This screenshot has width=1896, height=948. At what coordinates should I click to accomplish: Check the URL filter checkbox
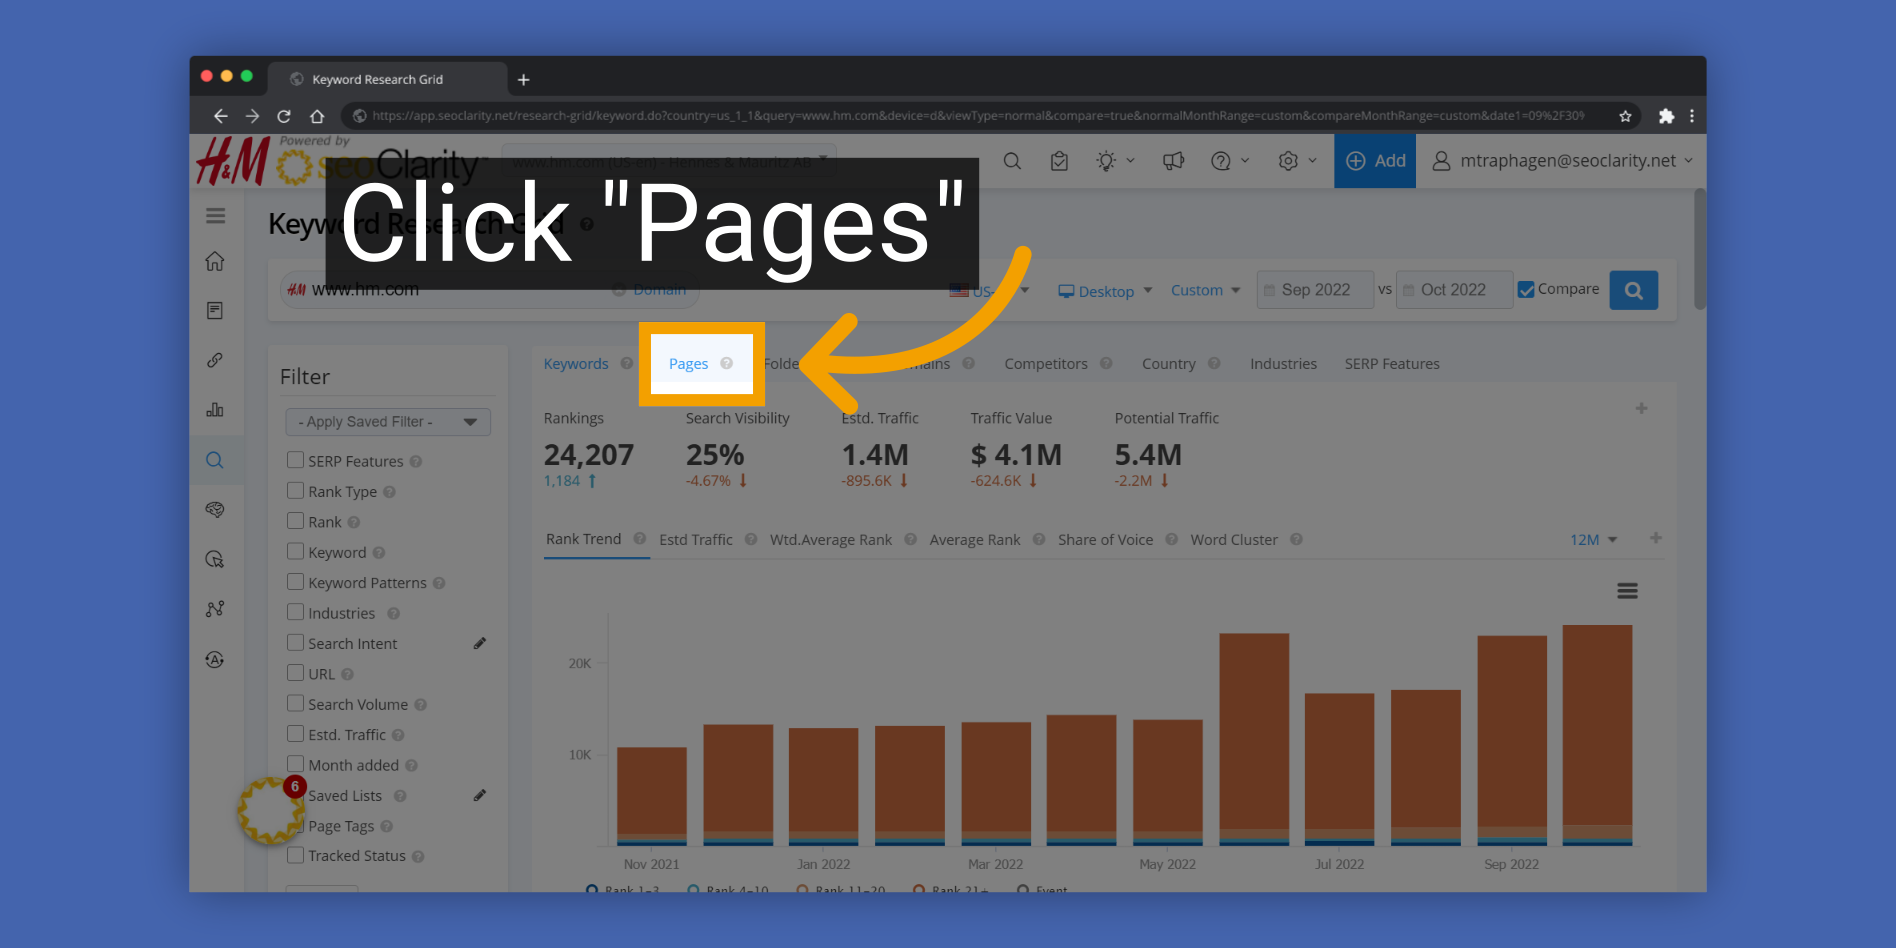pos(295,673)
